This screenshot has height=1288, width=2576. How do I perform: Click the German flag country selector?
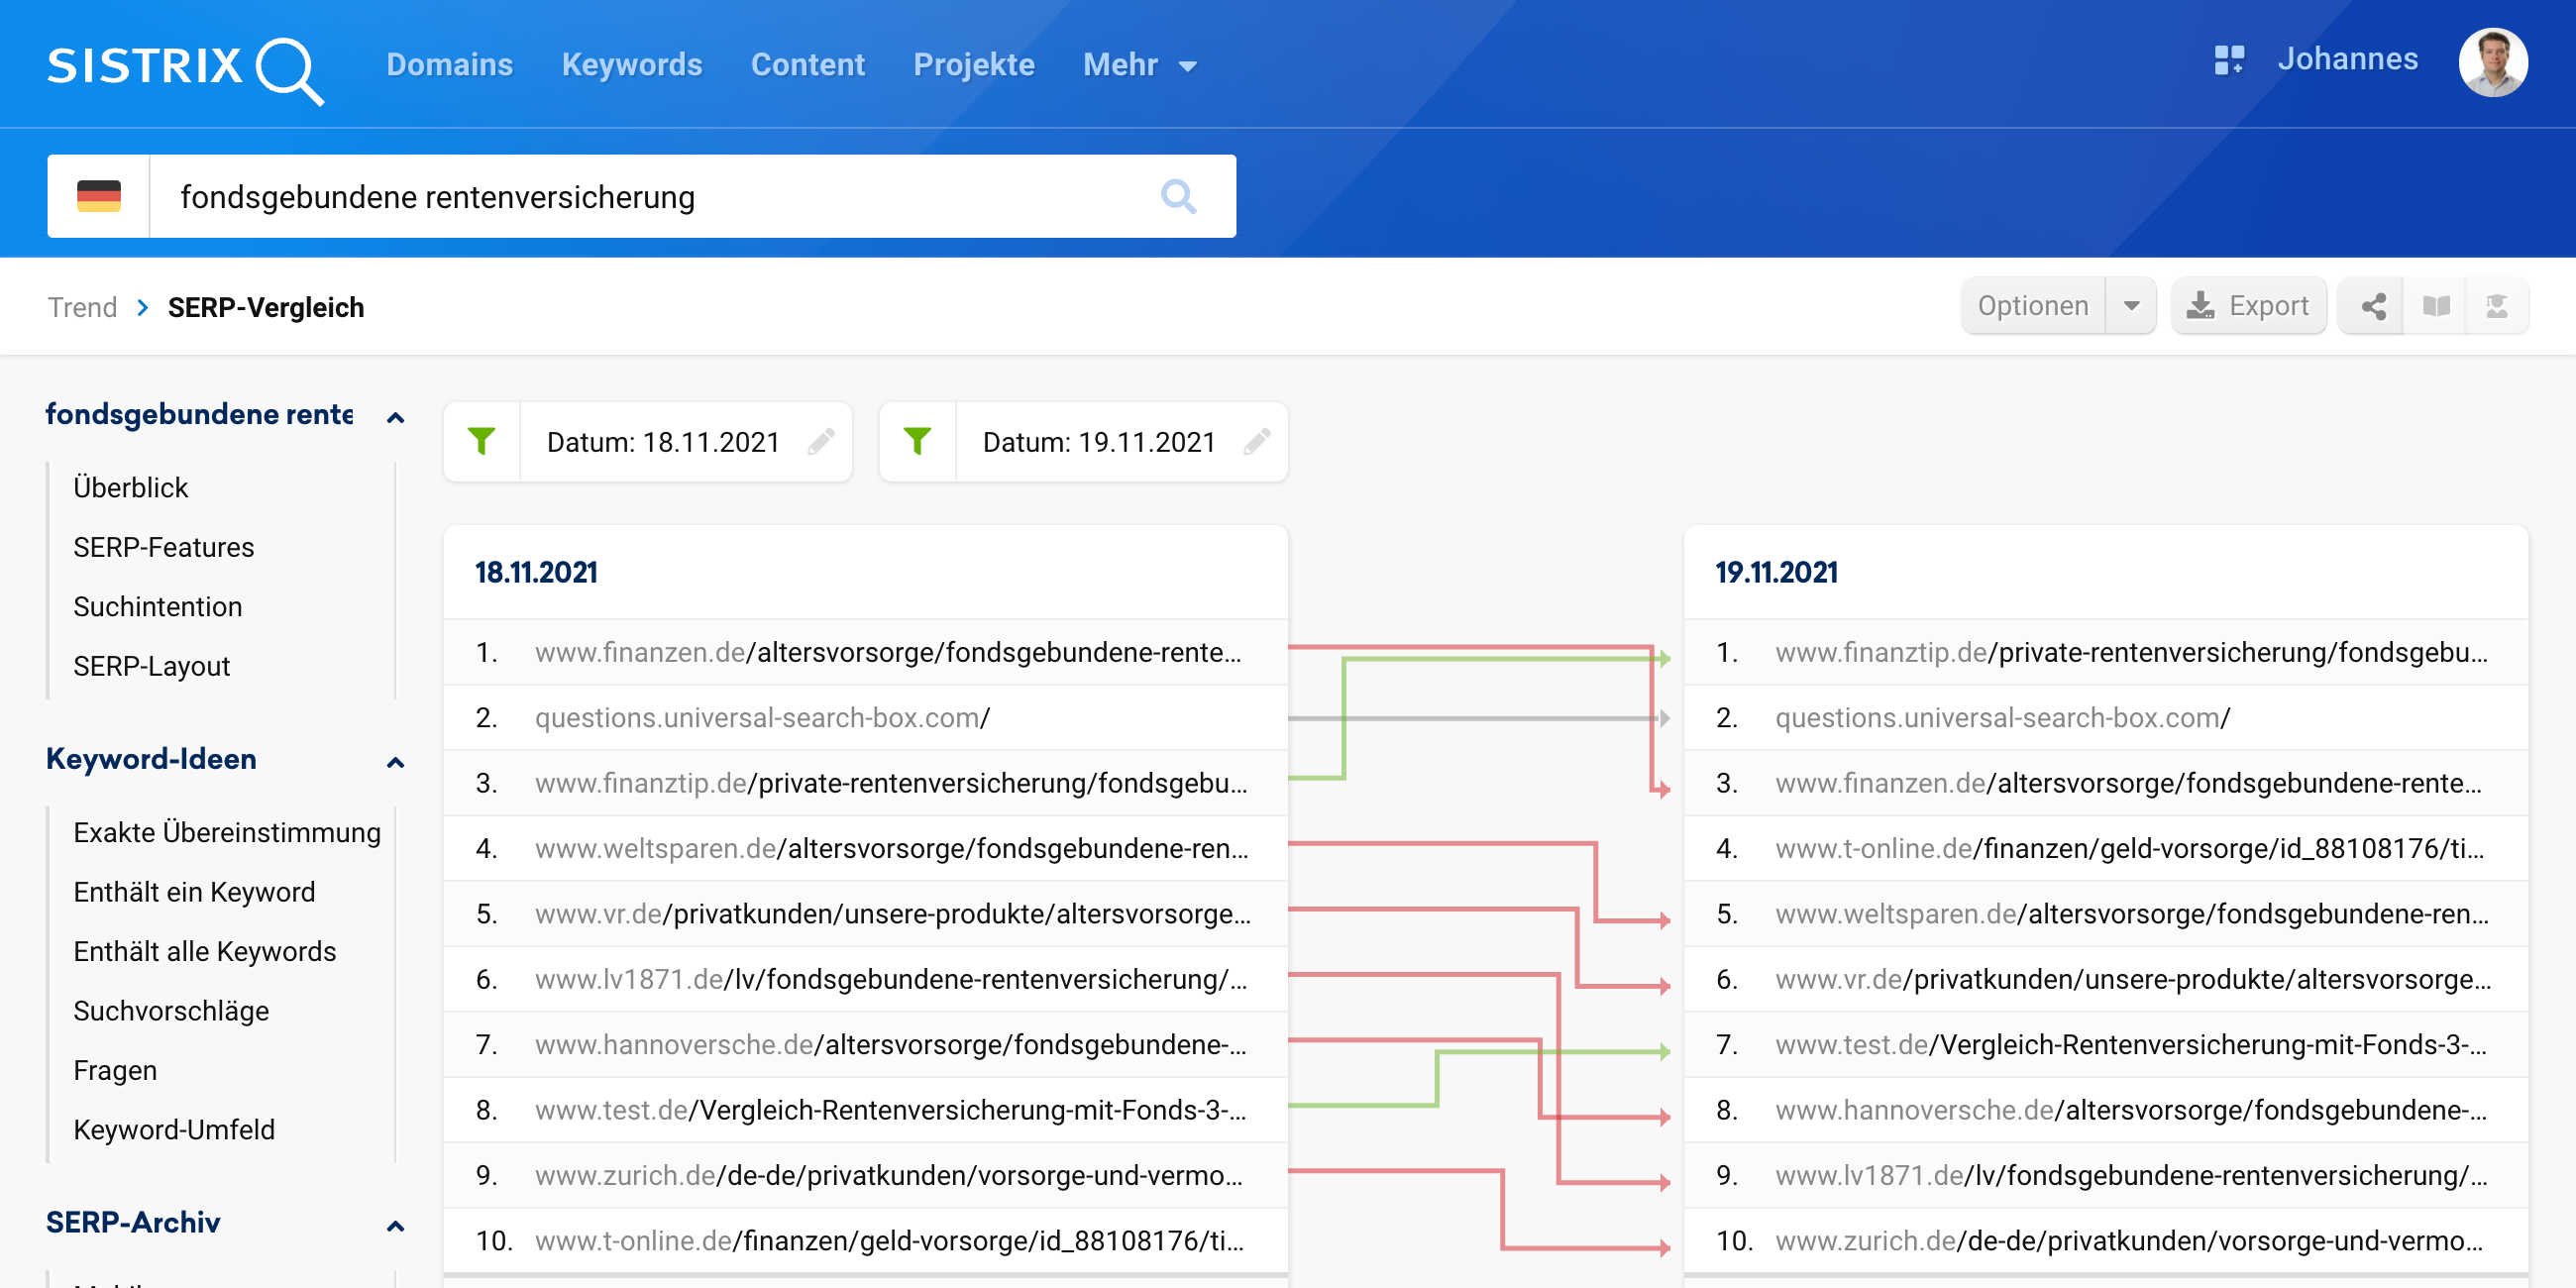click(x=98, y=196)
